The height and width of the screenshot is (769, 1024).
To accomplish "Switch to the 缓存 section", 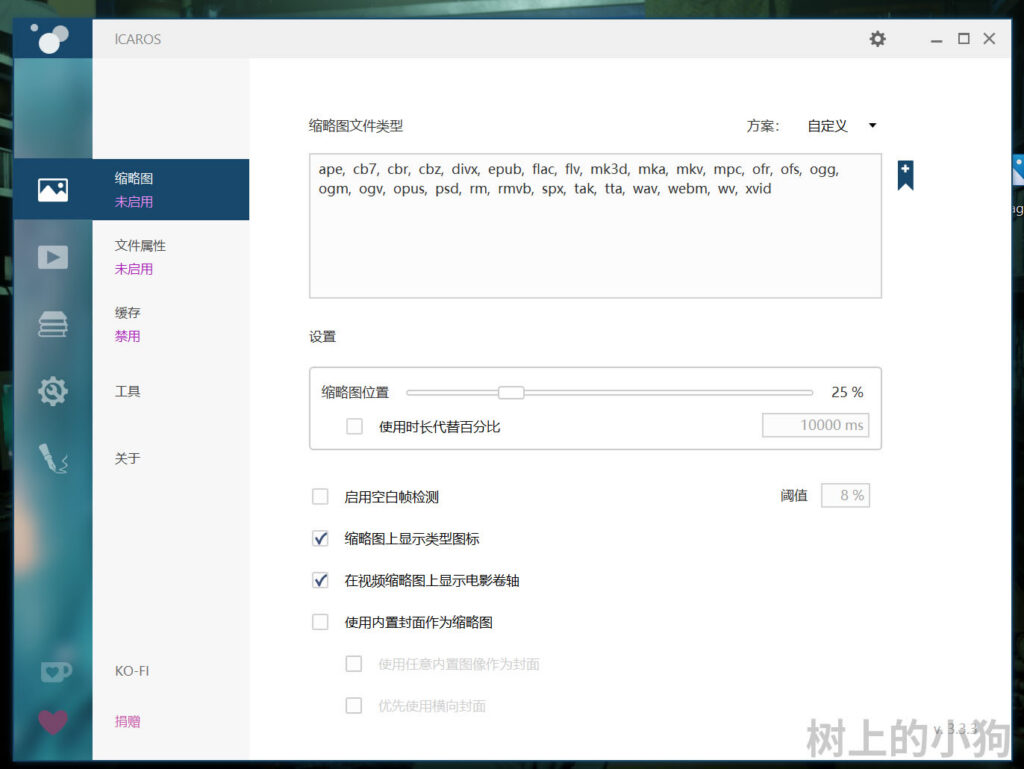I will 128,313.
